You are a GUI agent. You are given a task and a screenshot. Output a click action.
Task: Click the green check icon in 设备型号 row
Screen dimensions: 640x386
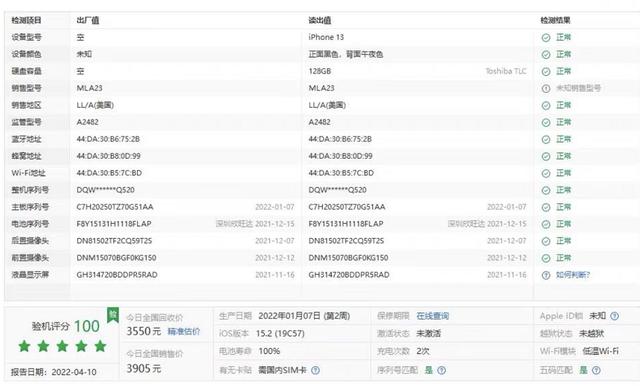click(546, 38)
